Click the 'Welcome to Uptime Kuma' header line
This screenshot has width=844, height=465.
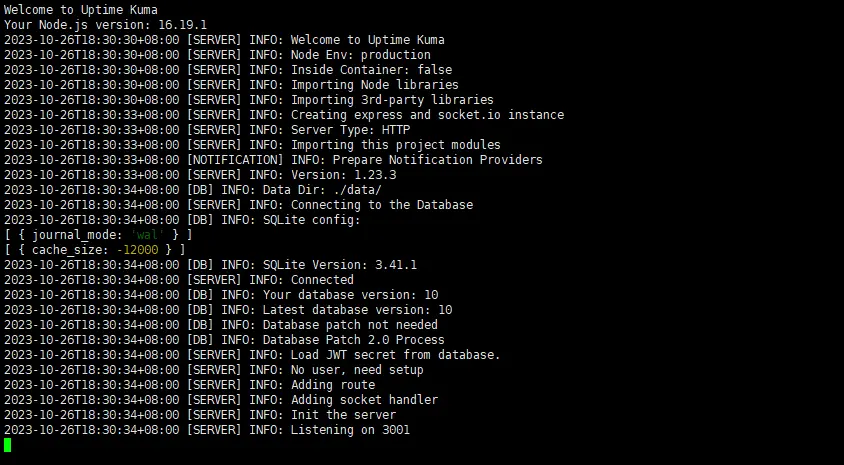[81, 10]
